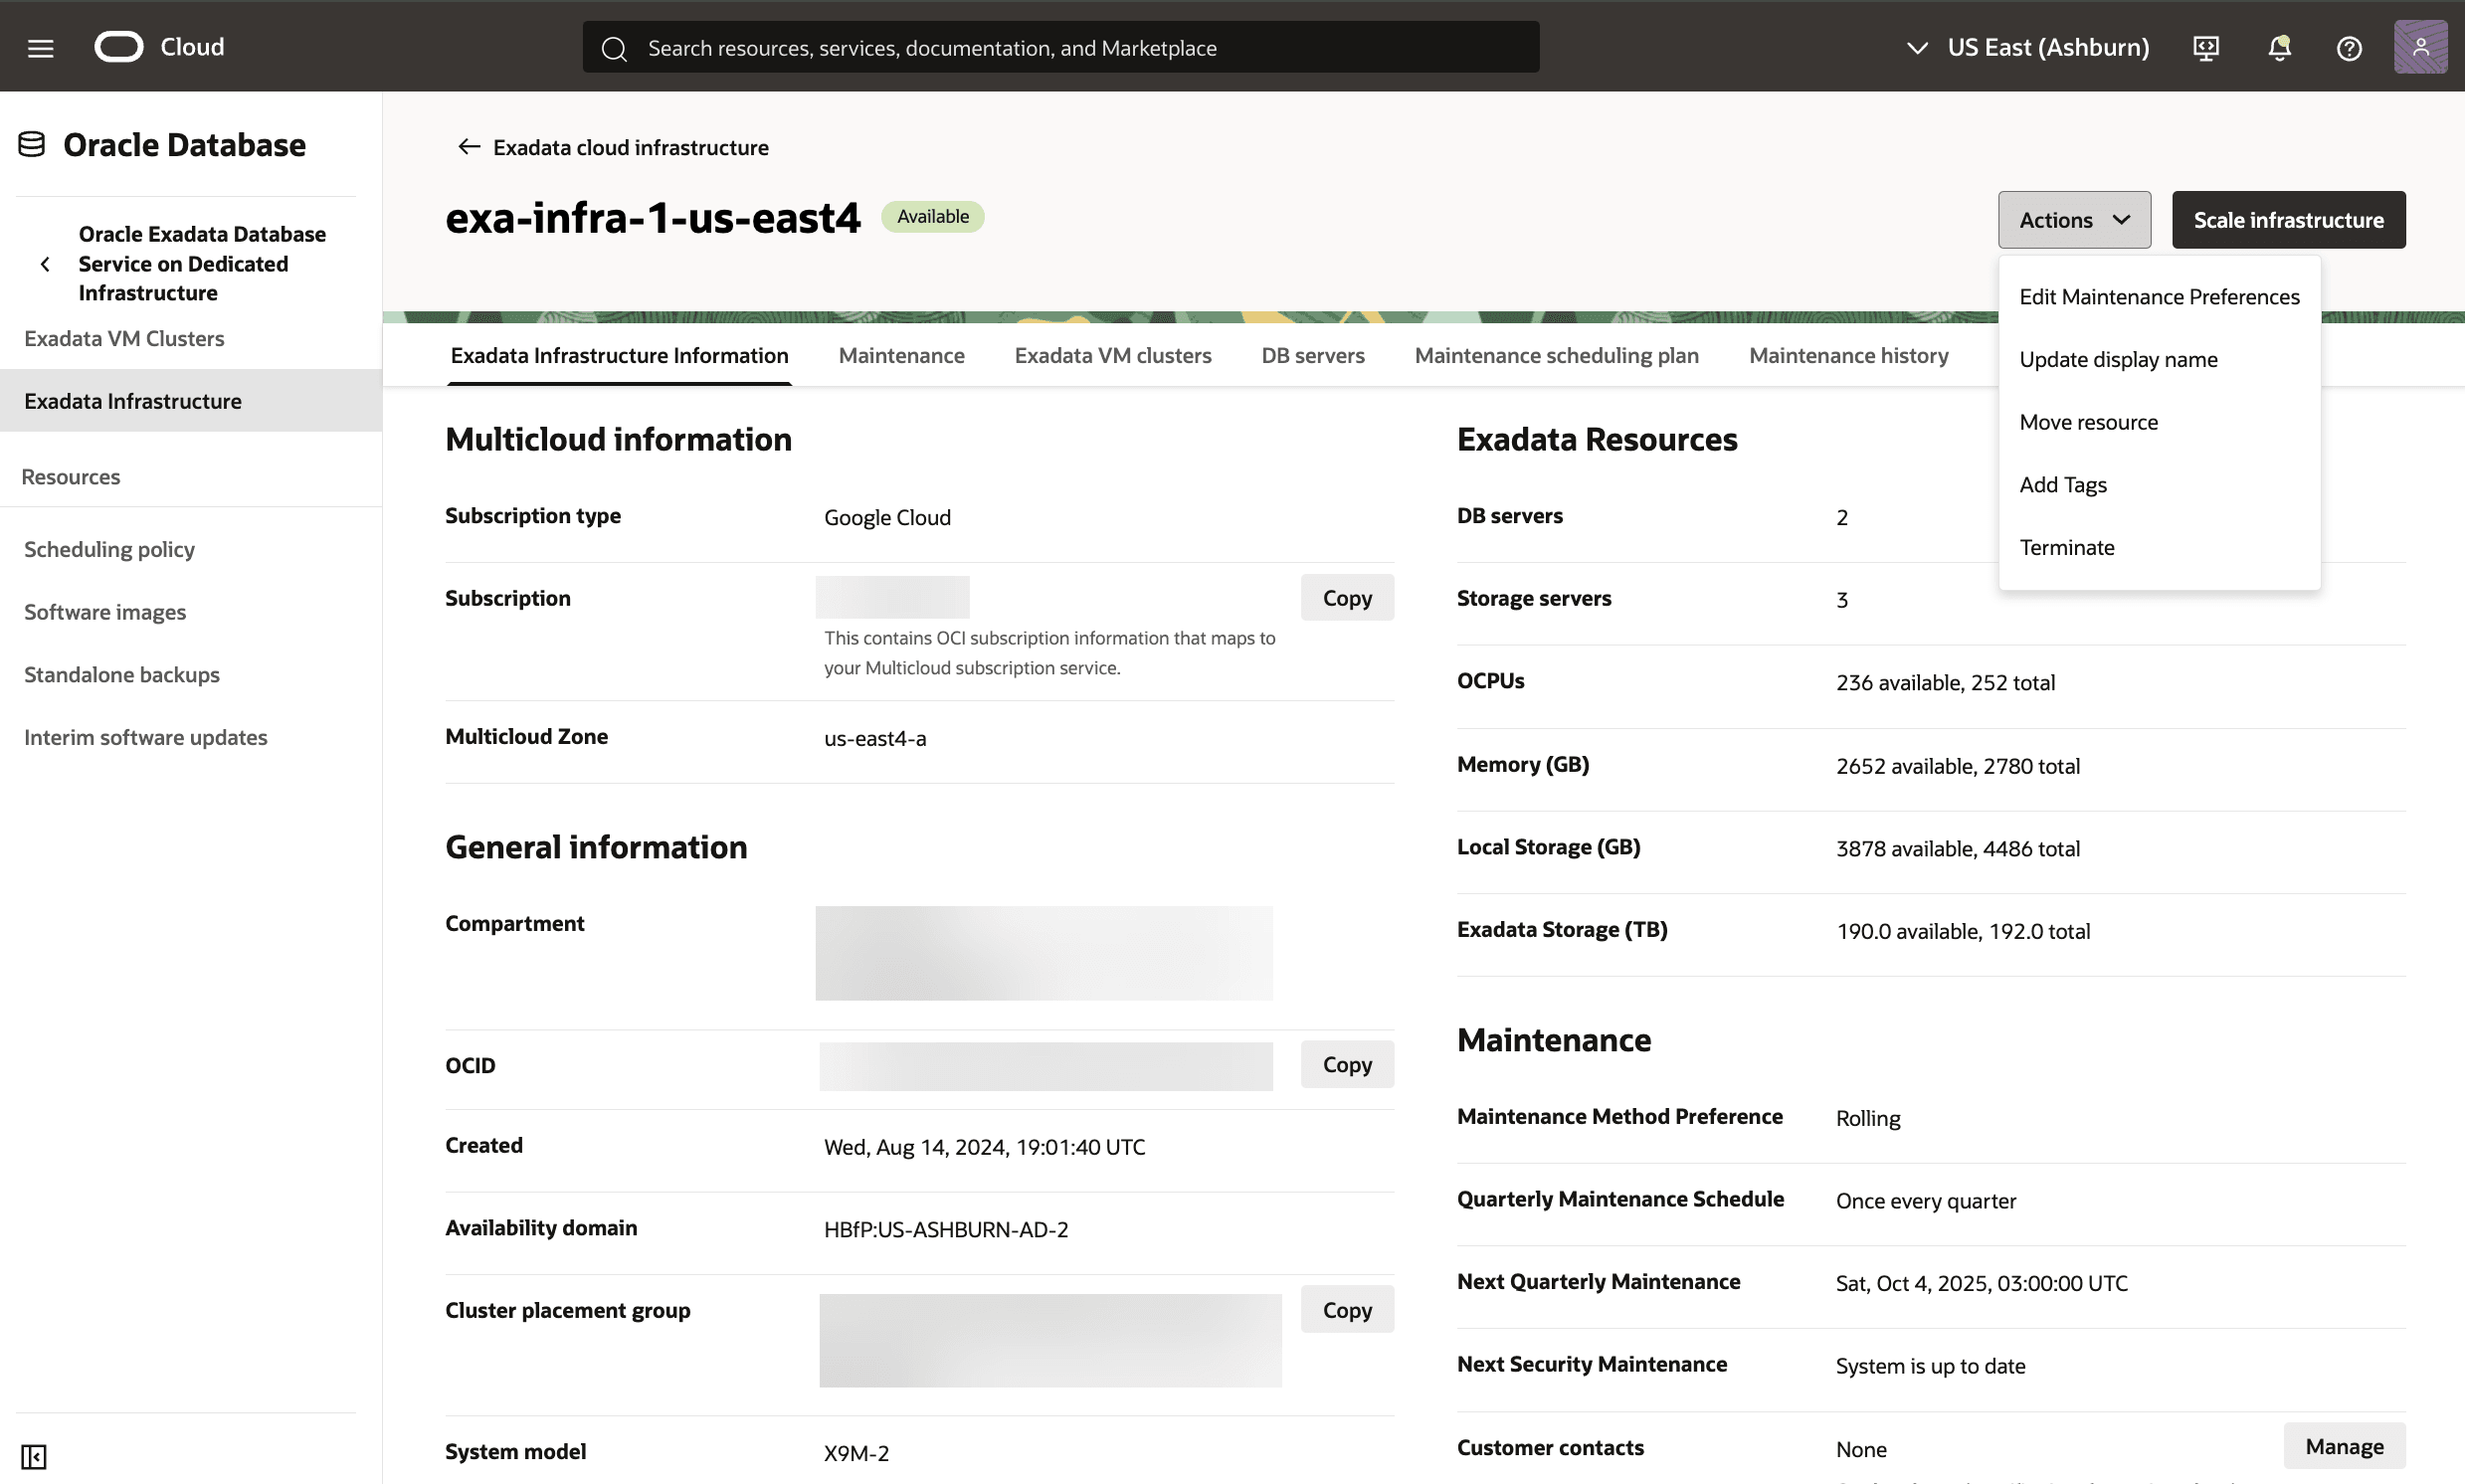Click the Scale infrastructure button

[2288, 219]
